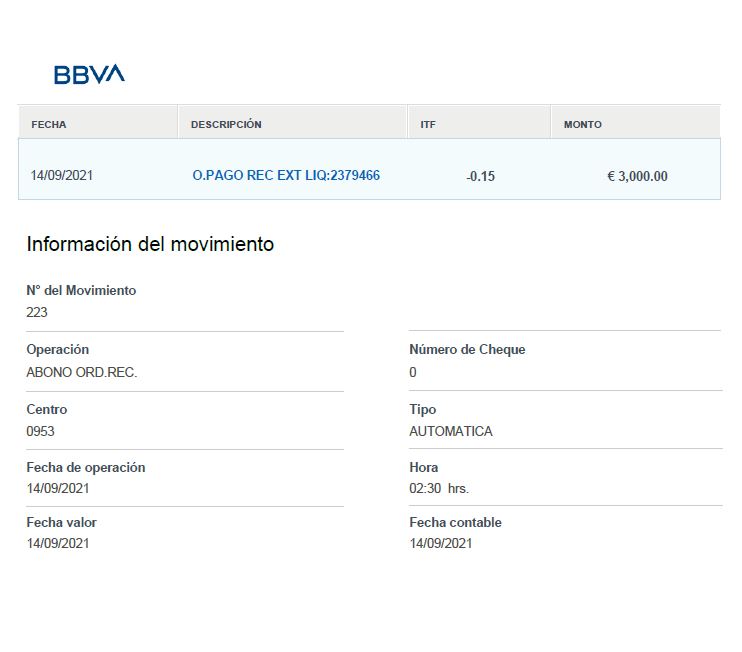
Task: Select the Centro value 0953
Action: [40, 432]
